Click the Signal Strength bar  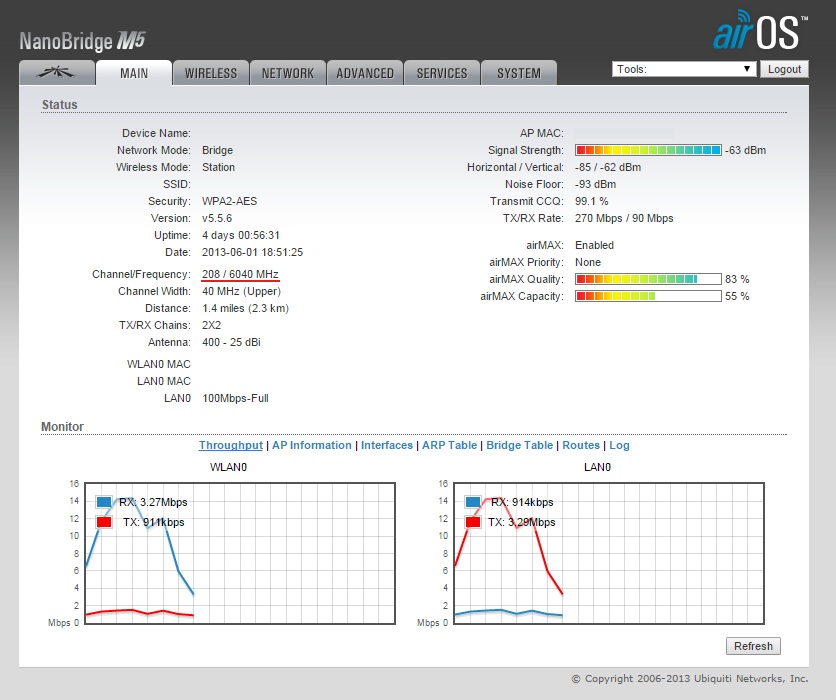[x=648, y=150]
